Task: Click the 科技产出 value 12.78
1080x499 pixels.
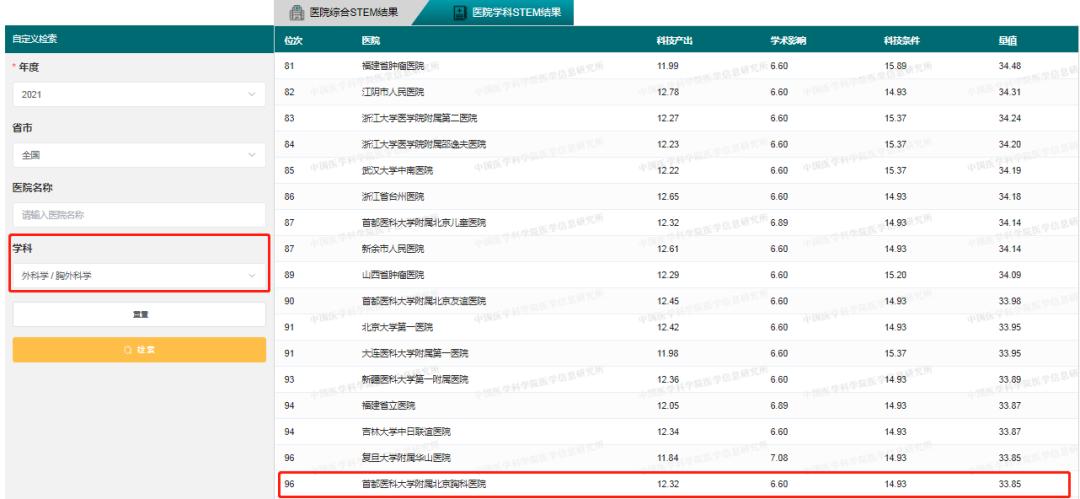Action: (x=668, y=92)
